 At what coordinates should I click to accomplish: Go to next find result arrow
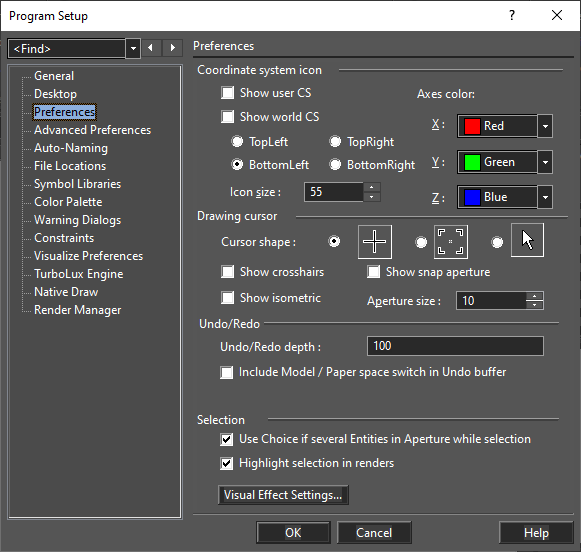pos(173,48)
